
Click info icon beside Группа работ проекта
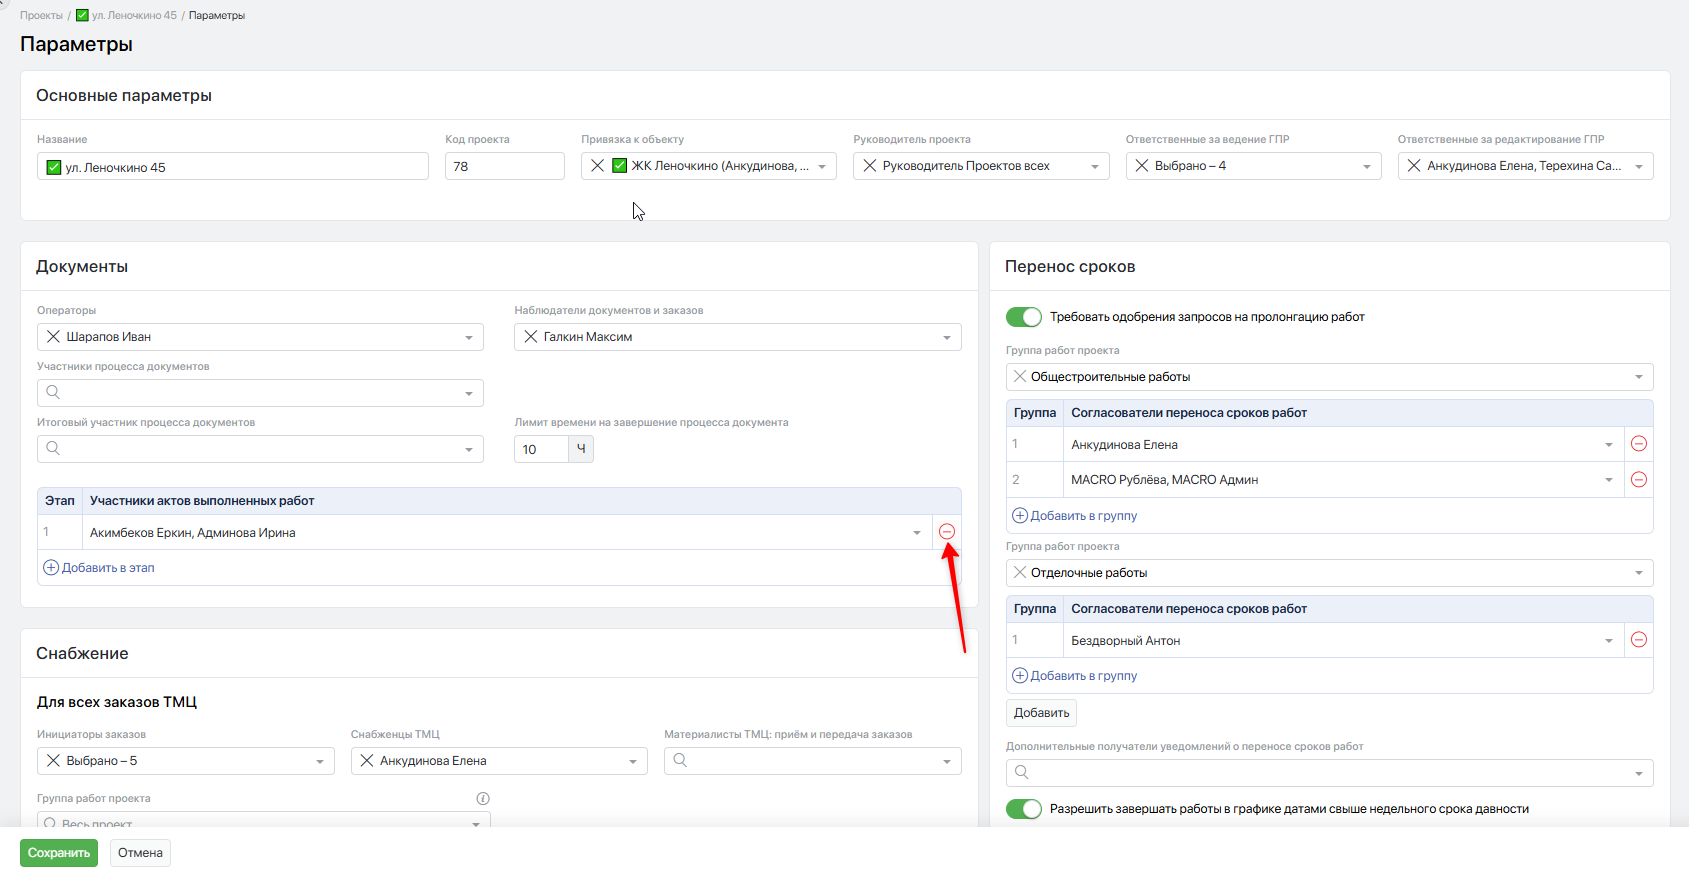coord(483,798)
